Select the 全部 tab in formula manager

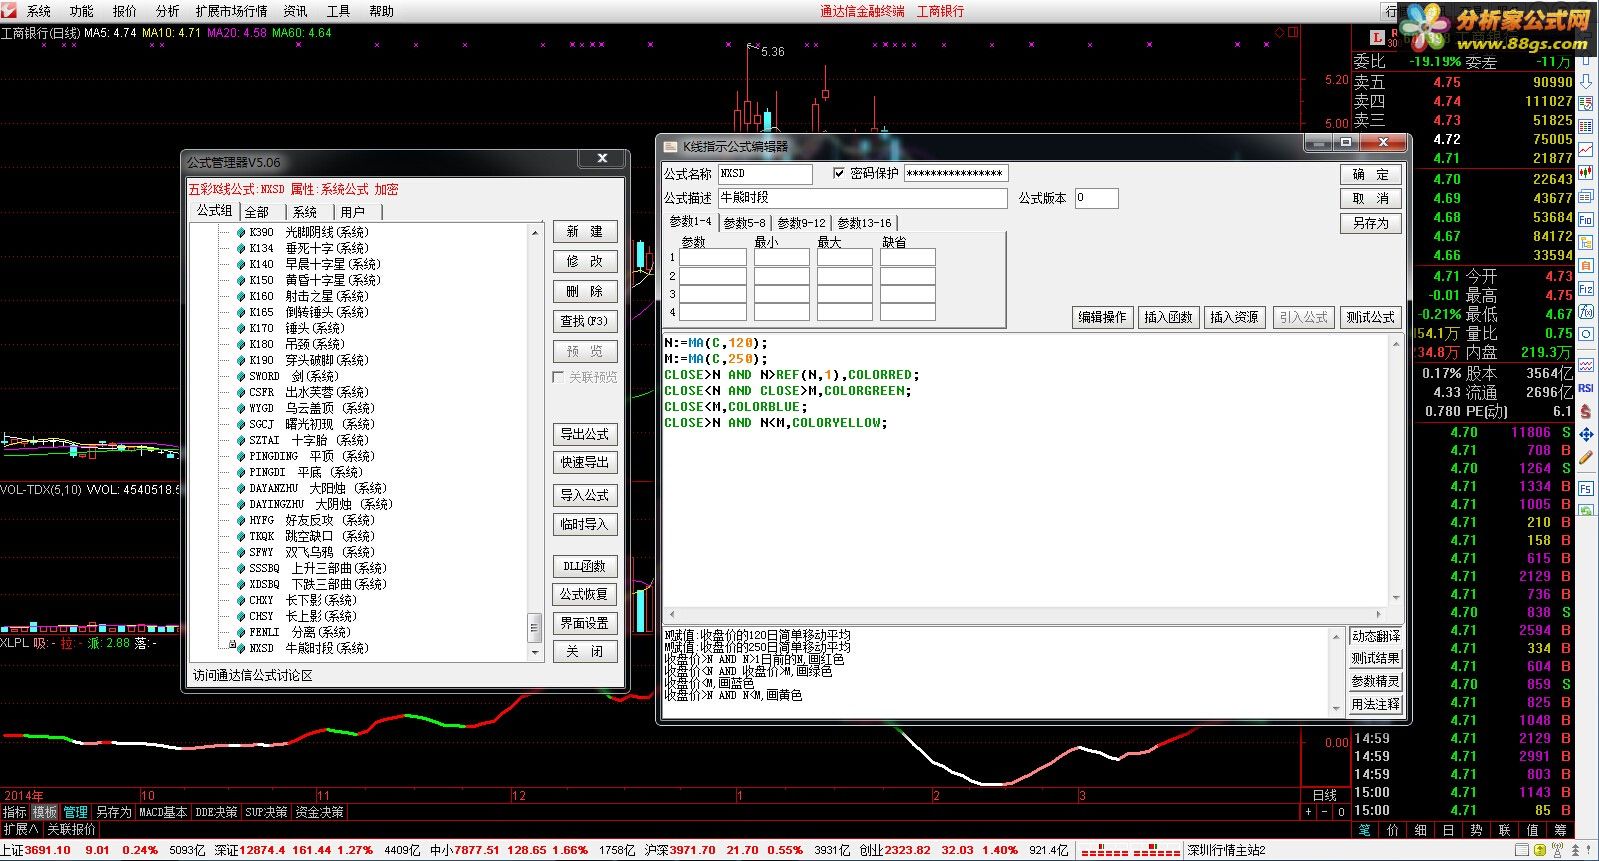pos(257,212)
